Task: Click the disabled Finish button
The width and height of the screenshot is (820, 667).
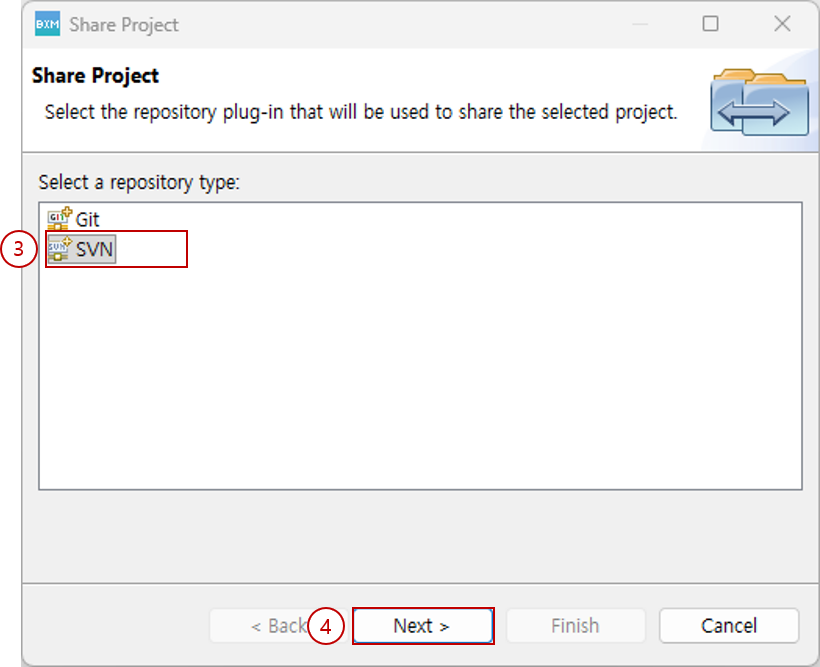Action: [x=575, y=625]
